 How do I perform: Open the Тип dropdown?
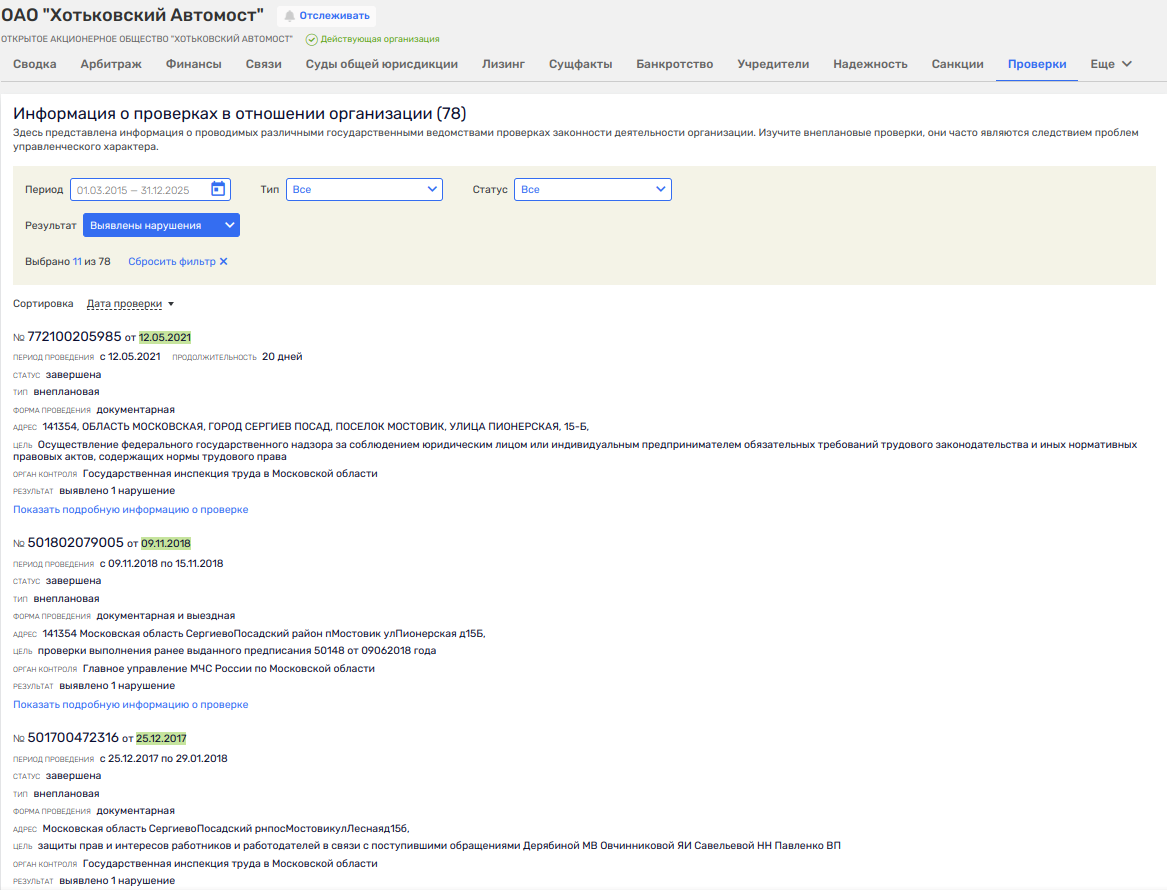coord(364,189)
